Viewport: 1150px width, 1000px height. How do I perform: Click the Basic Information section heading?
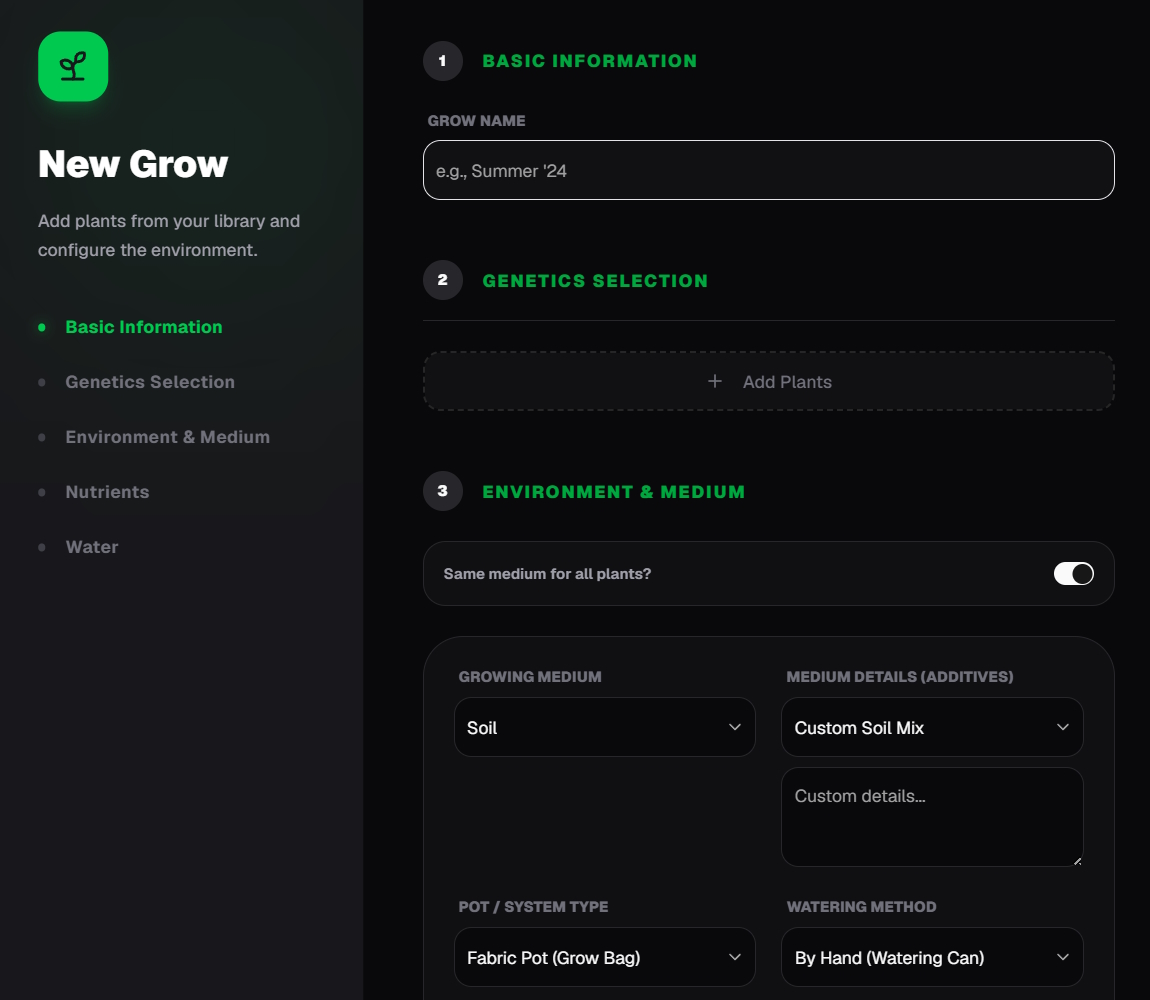coord(590,61)
